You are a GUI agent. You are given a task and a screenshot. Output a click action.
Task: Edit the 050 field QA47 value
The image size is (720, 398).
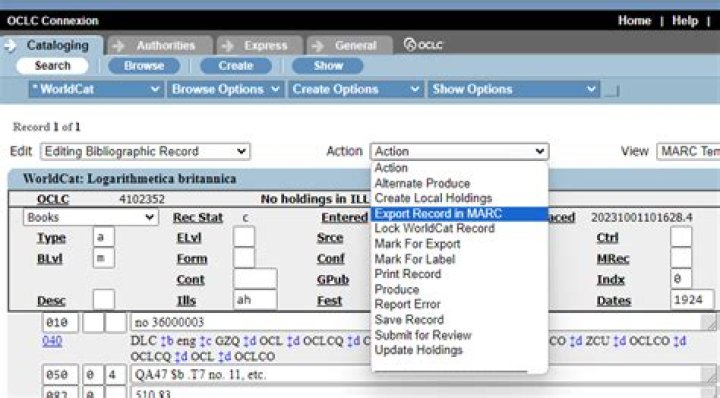pos(422,375)
